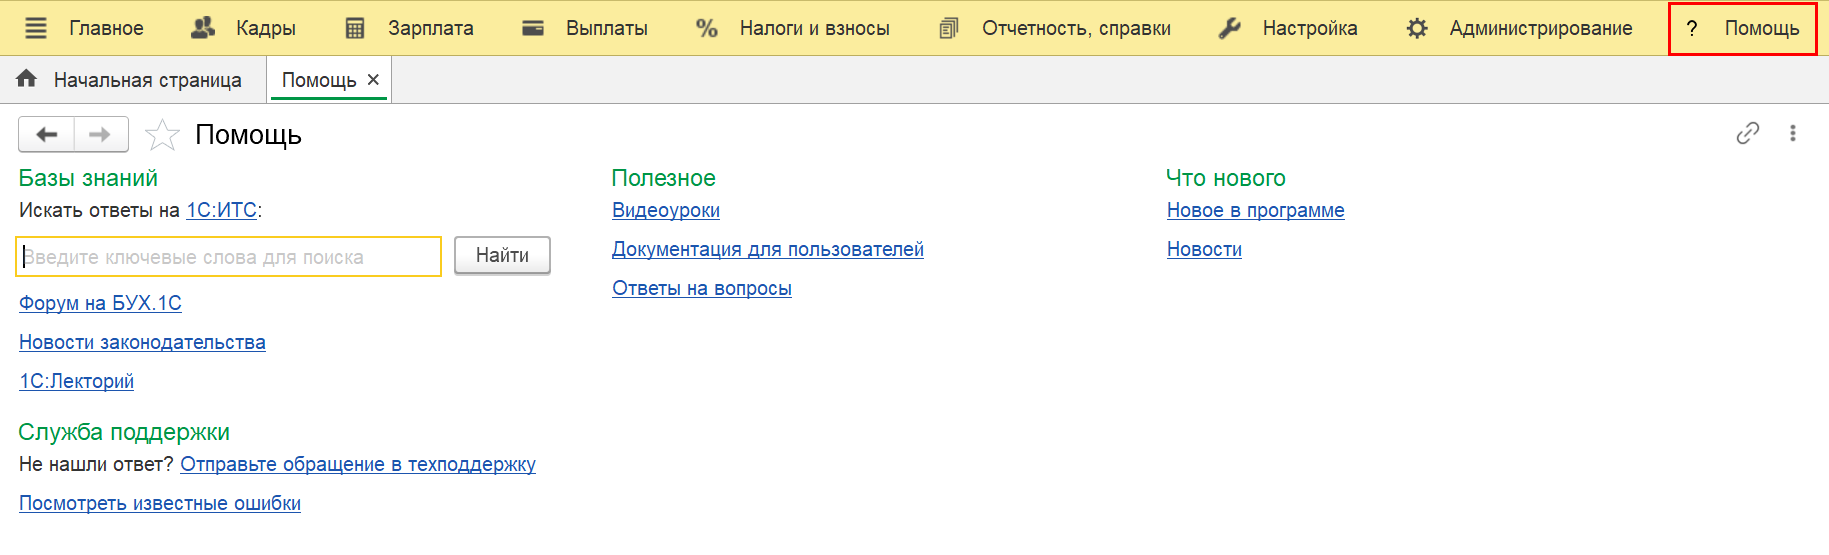Screen dimensions: 1829x555
Task: Click the home icon for Начальная страница
Action: point(27,79)
